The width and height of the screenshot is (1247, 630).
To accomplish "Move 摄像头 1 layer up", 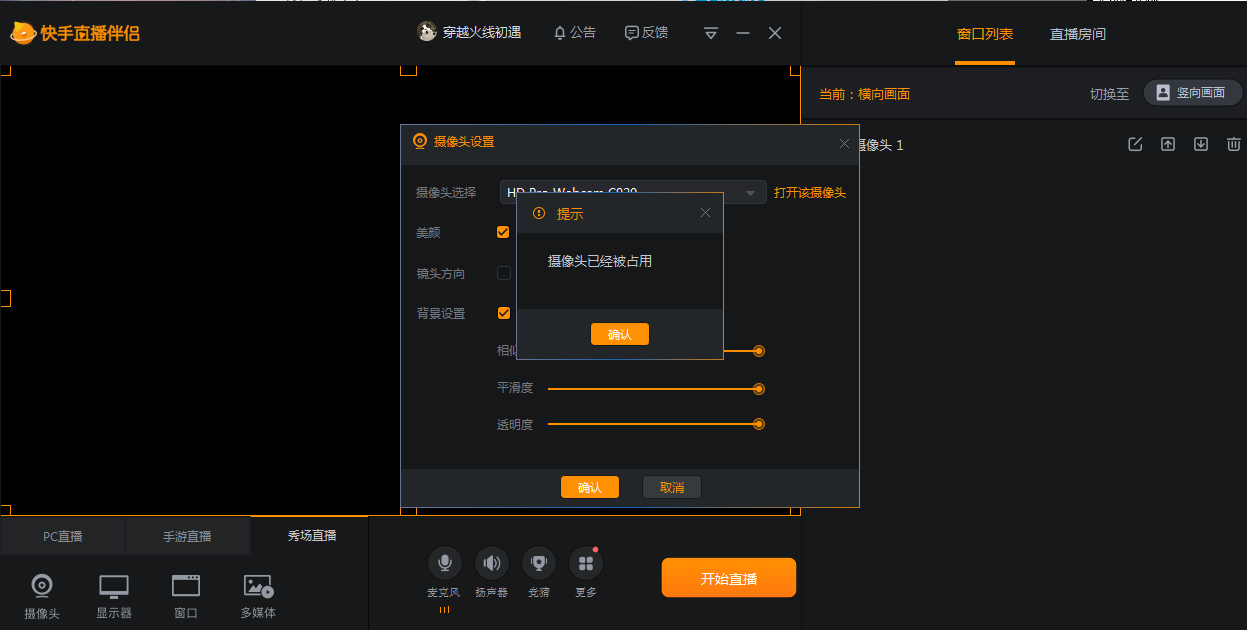I will pos(1168,144).
